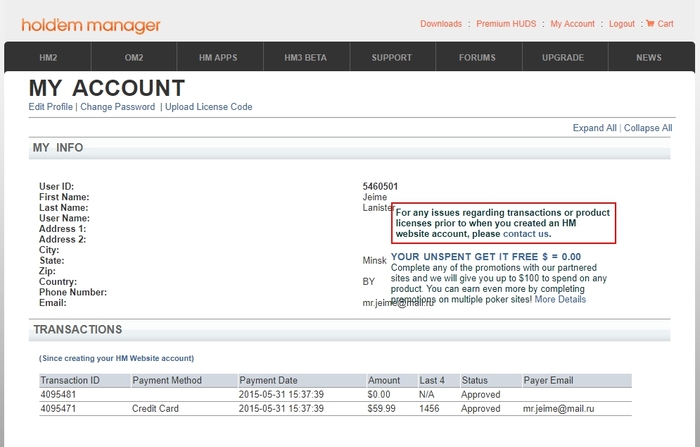
Task: Click My Account header link
Action: pos(572,24)
